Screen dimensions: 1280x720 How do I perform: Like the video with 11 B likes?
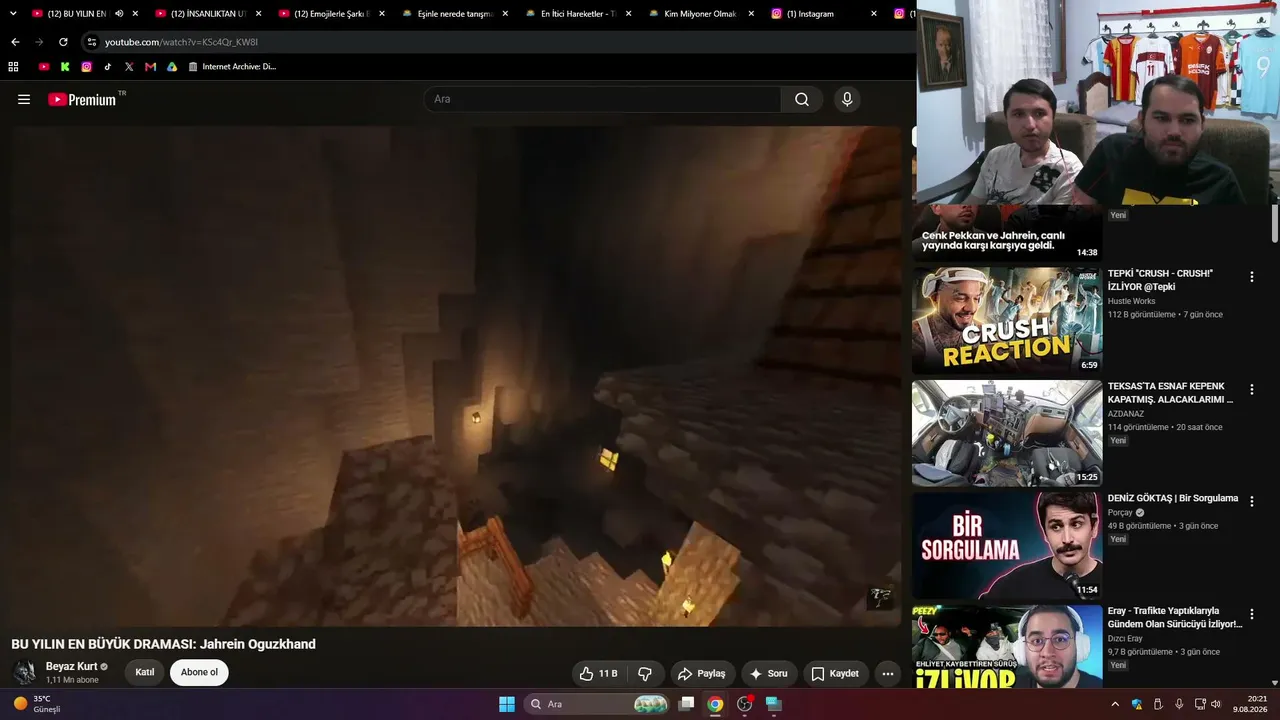(599, 674)
